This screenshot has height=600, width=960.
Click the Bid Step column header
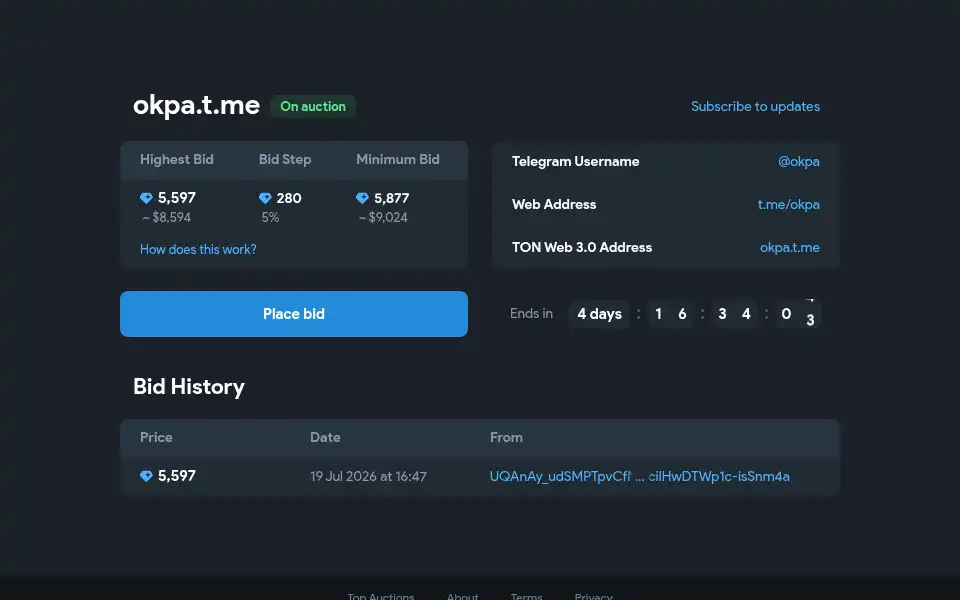(x=285, y=159)
